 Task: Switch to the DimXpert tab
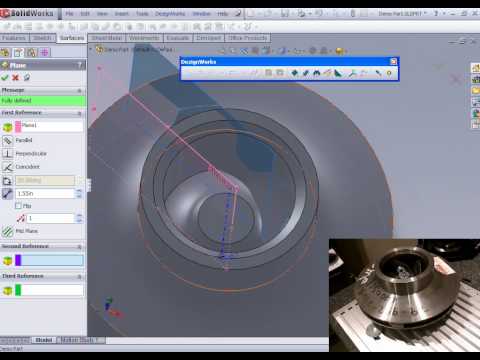coord(208,38)
